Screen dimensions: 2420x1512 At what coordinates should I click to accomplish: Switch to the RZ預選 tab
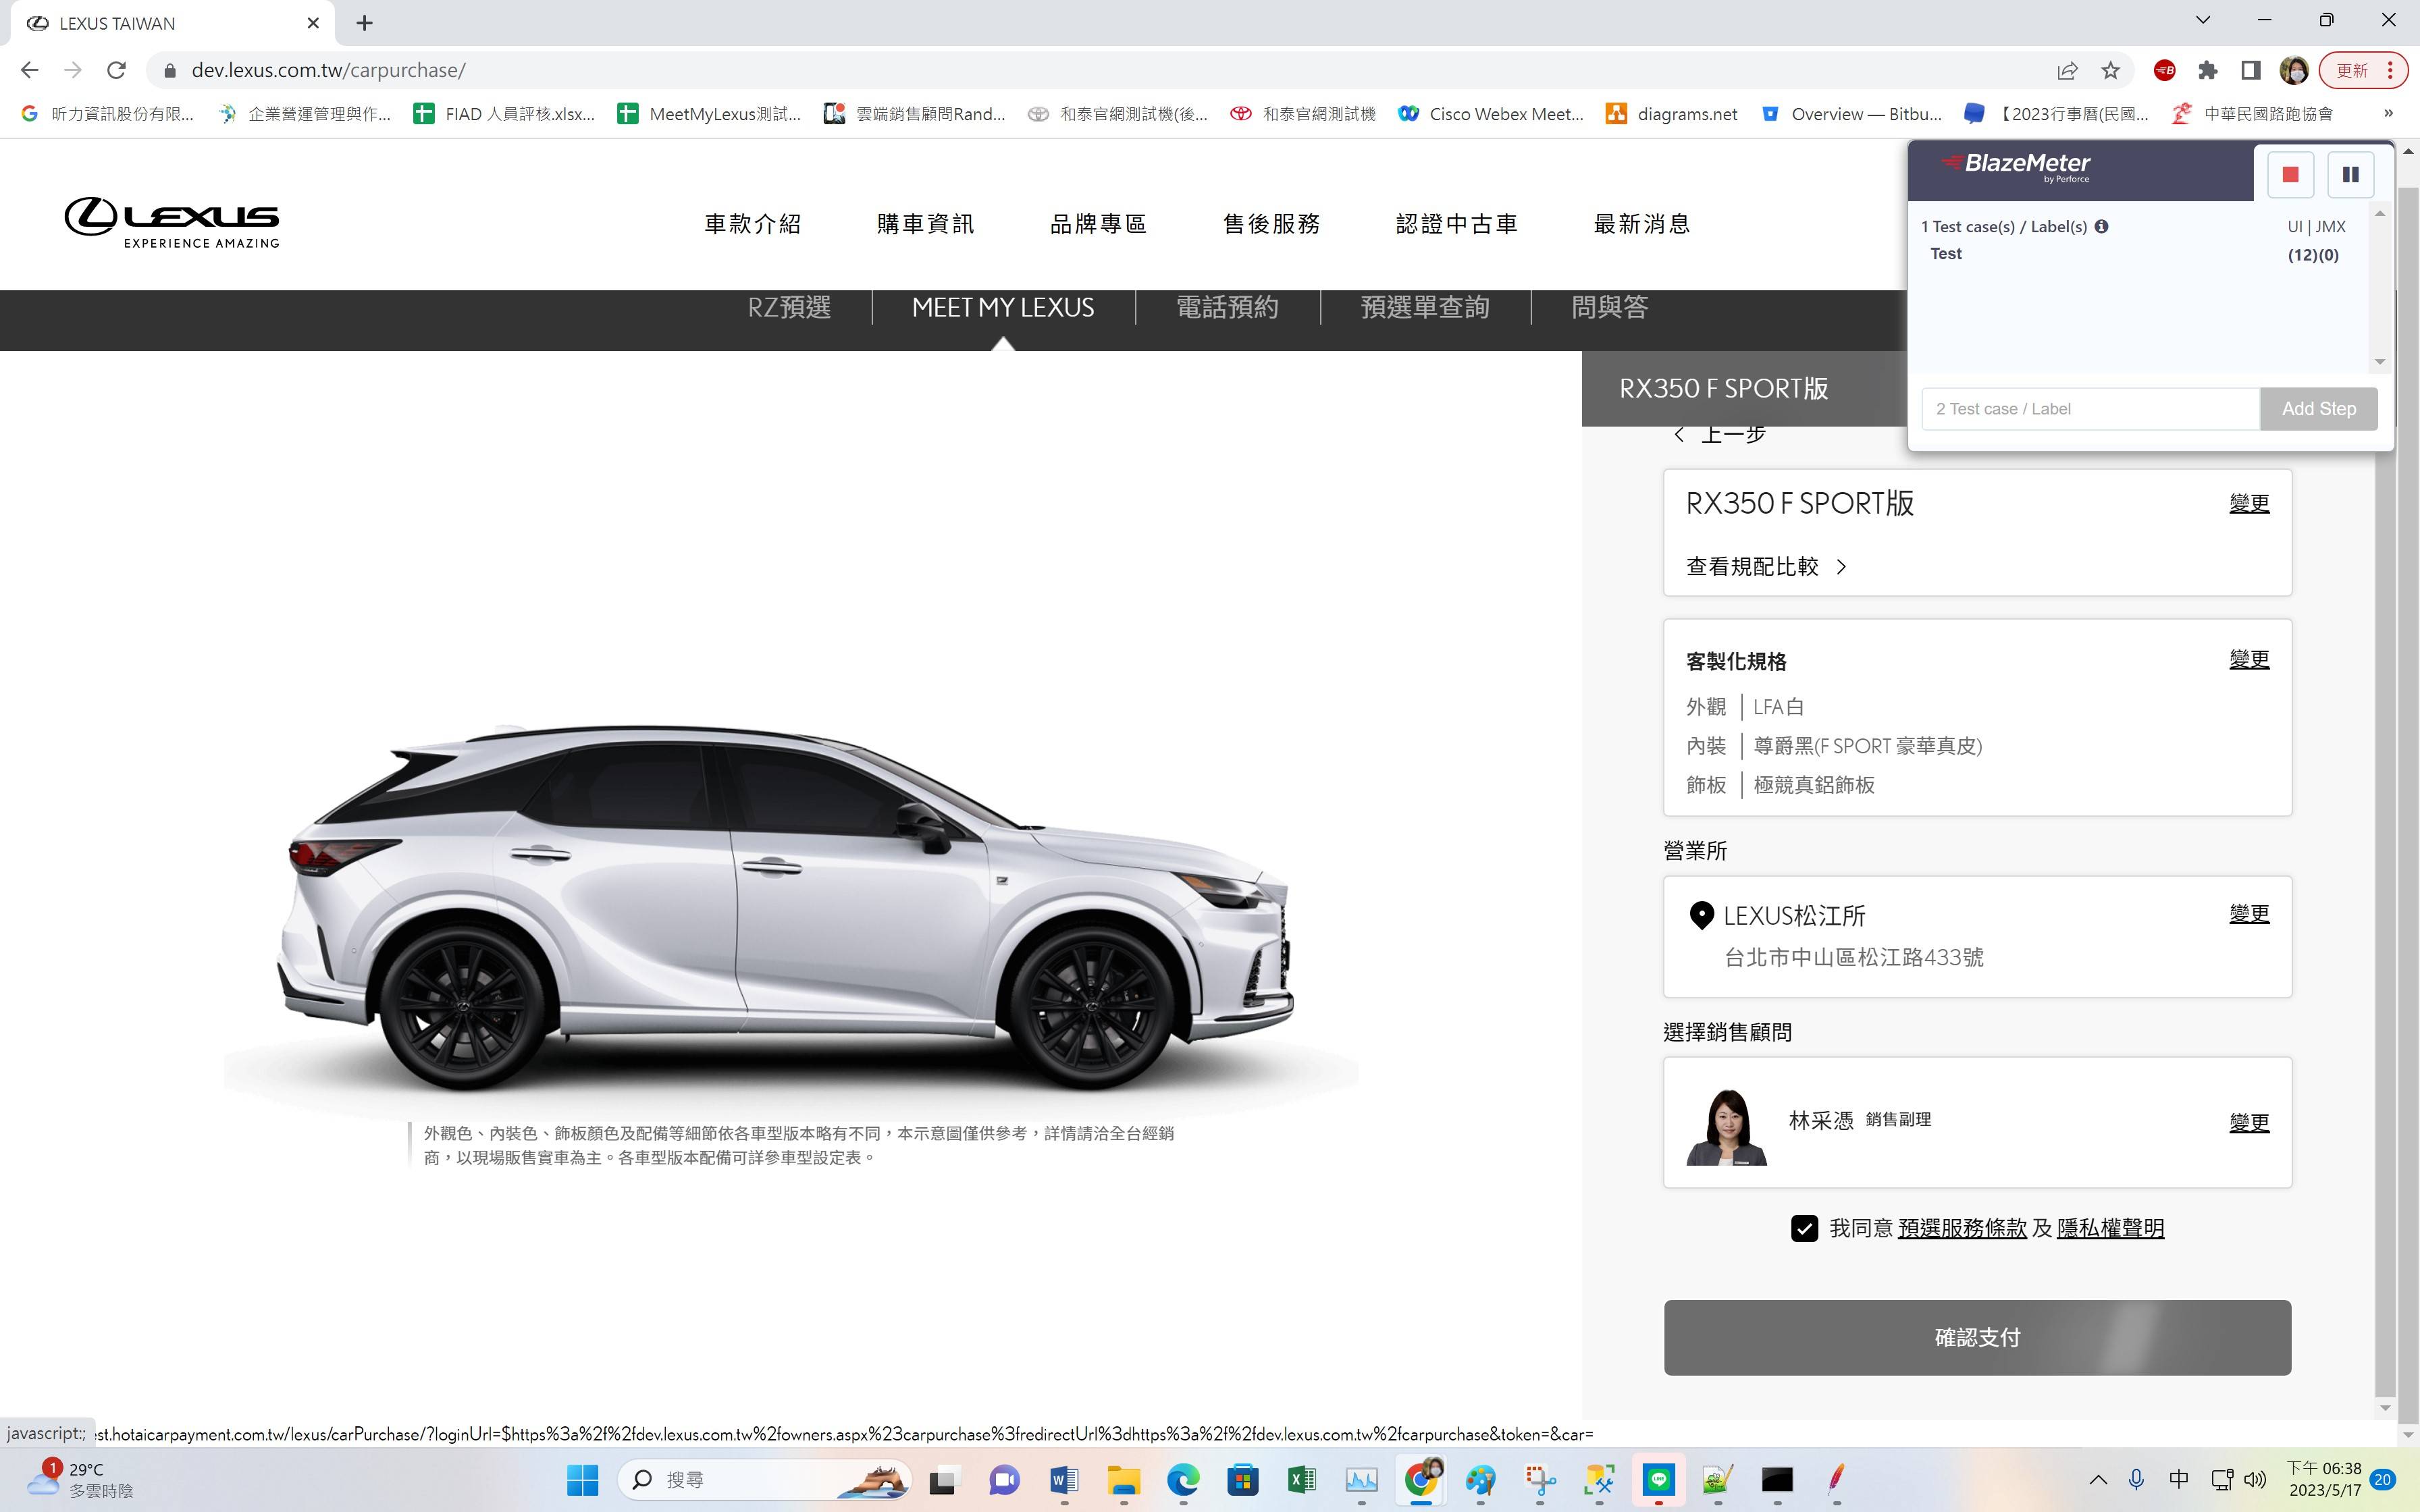click(789, 307)
